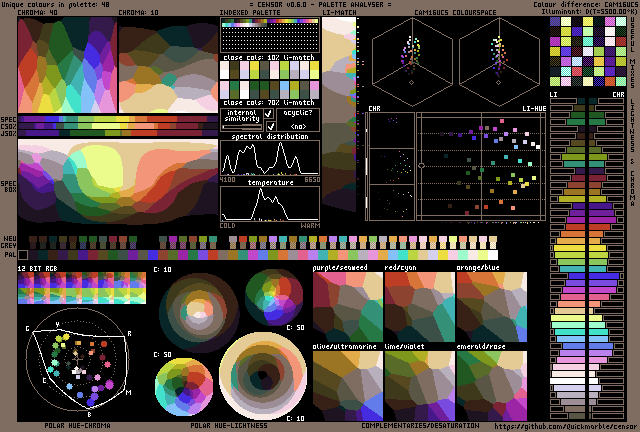640x432 pixels.
Task: Click the CENSOR v0.6.0 title text
Action: tap(320, 4)
